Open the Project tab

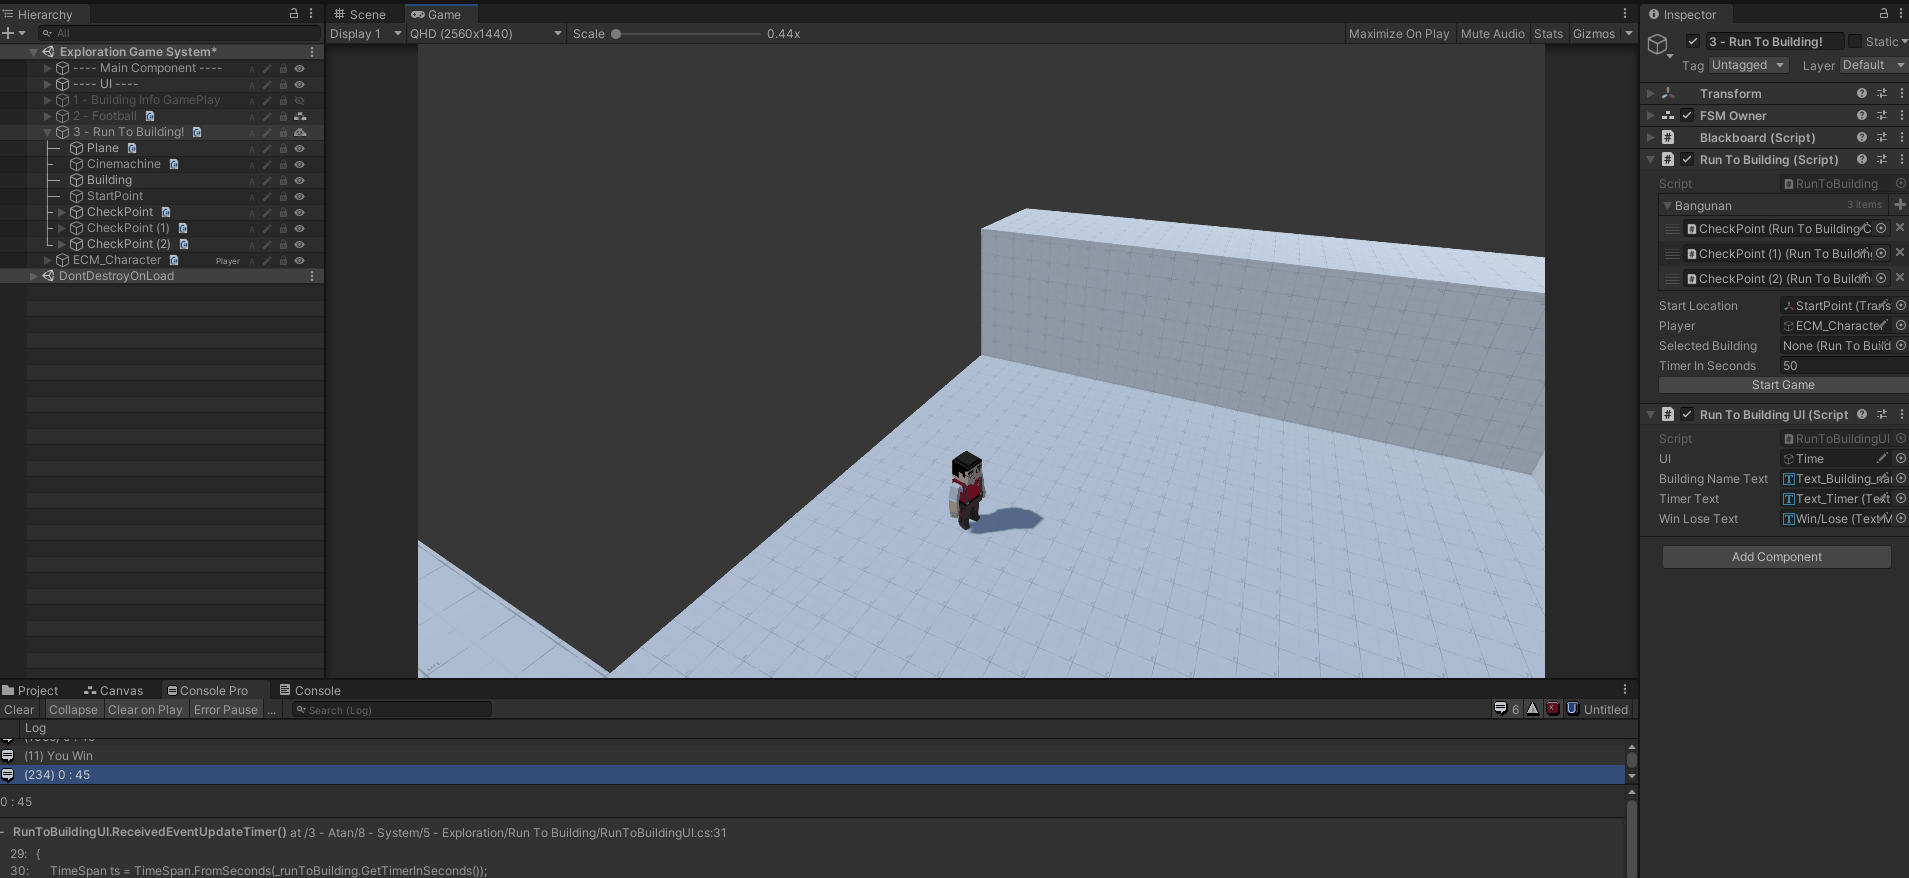point(31,691)
